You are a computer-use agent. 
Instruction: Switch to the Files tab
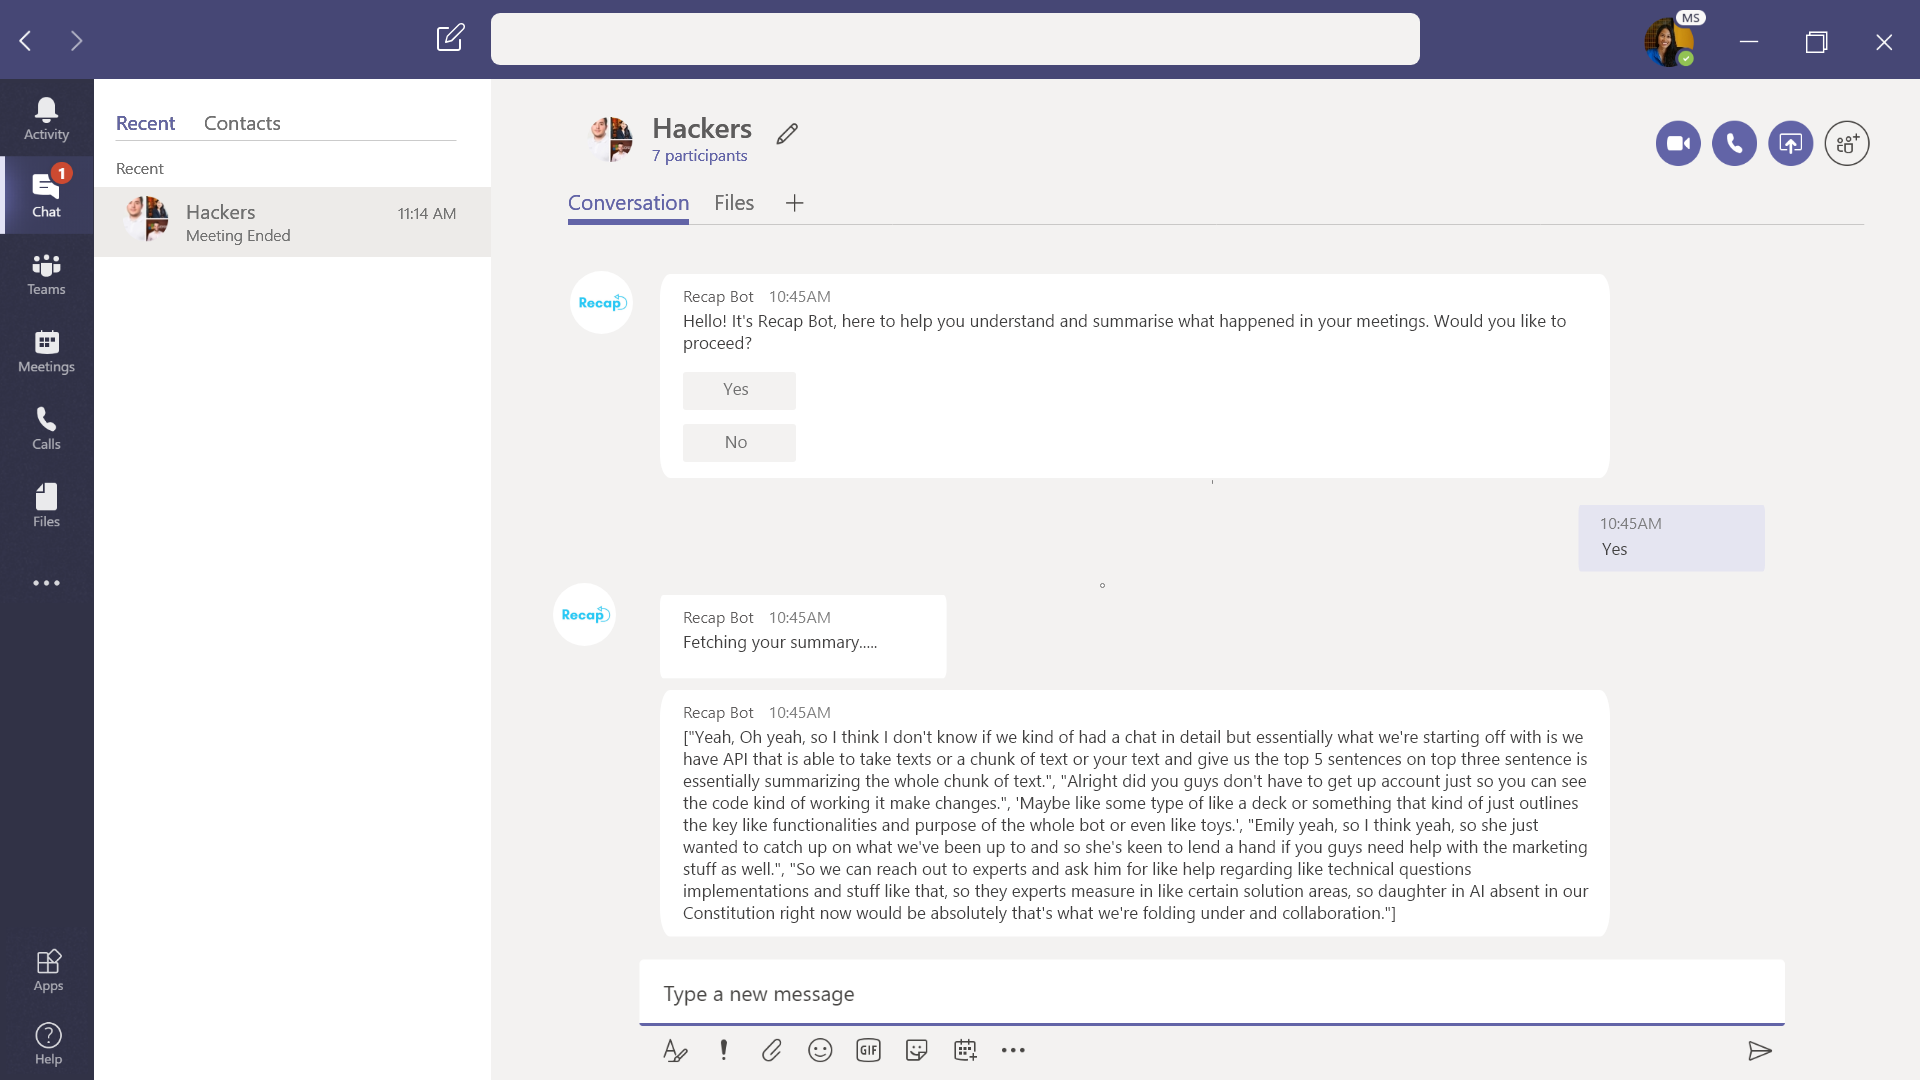click(733, 202)
